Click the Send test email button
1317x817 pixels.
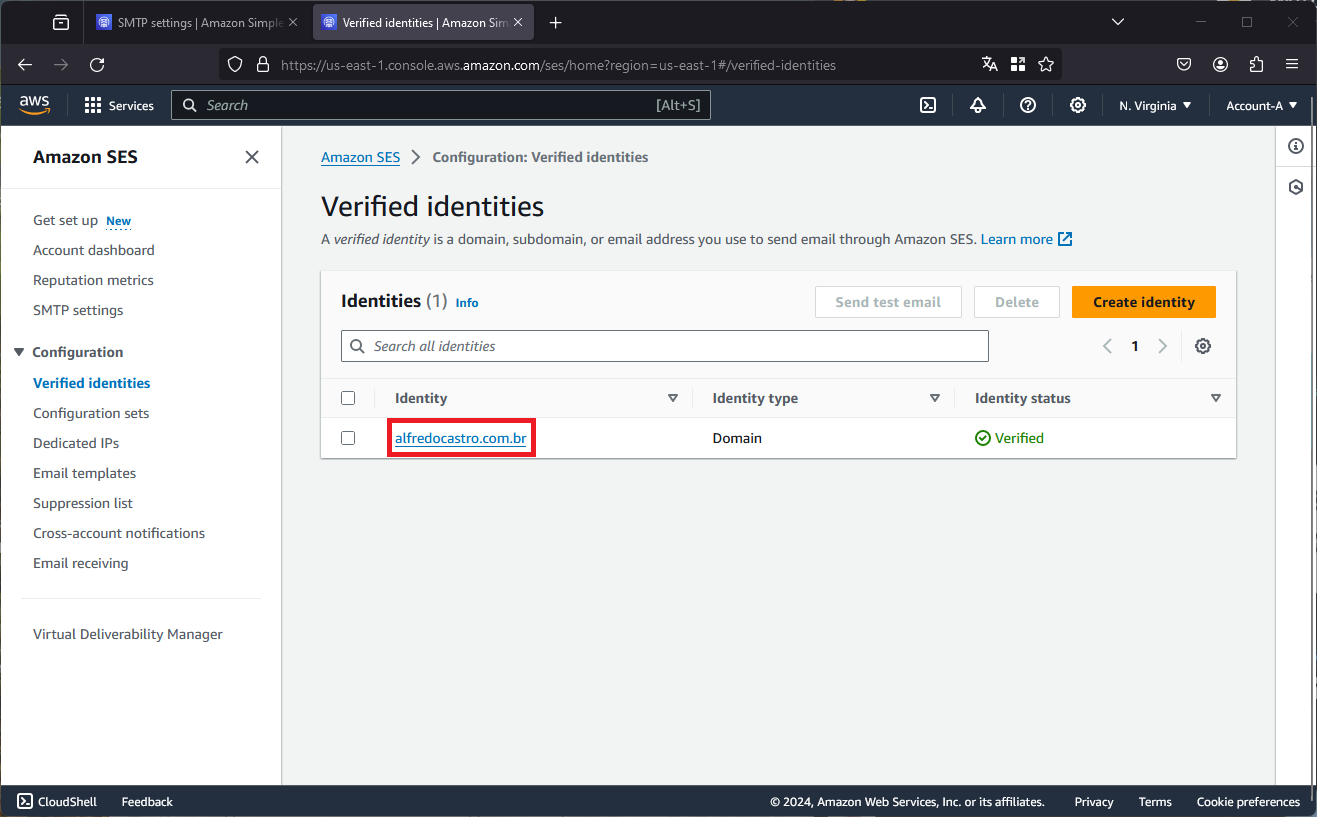click(x=888, y=302)
